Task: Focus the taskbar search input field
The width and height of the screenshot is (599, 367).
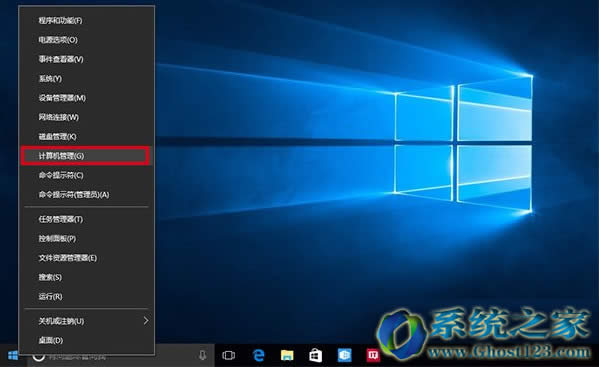Action: click(120, 356)
